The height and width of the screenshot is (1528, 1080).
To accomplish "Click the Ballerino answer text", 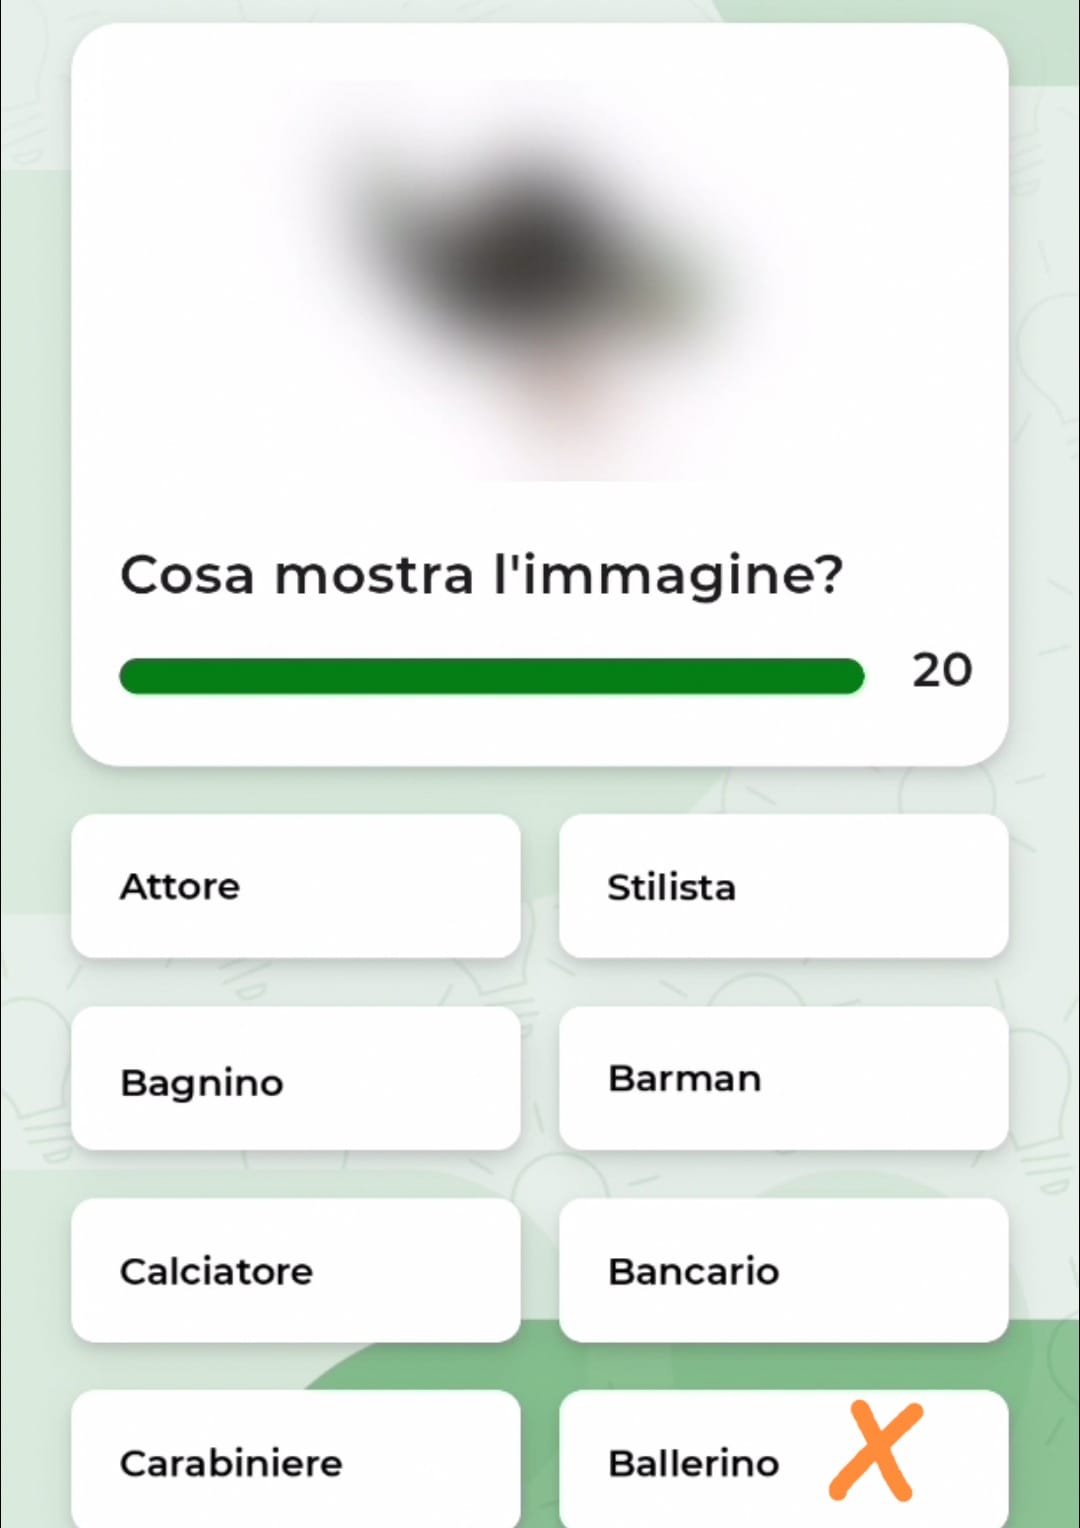I will tap(693, 1463).
